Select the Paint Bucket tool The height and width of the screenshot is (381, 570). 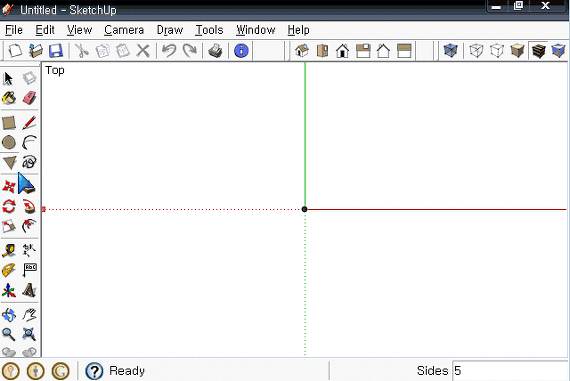[x=9, y=98]
